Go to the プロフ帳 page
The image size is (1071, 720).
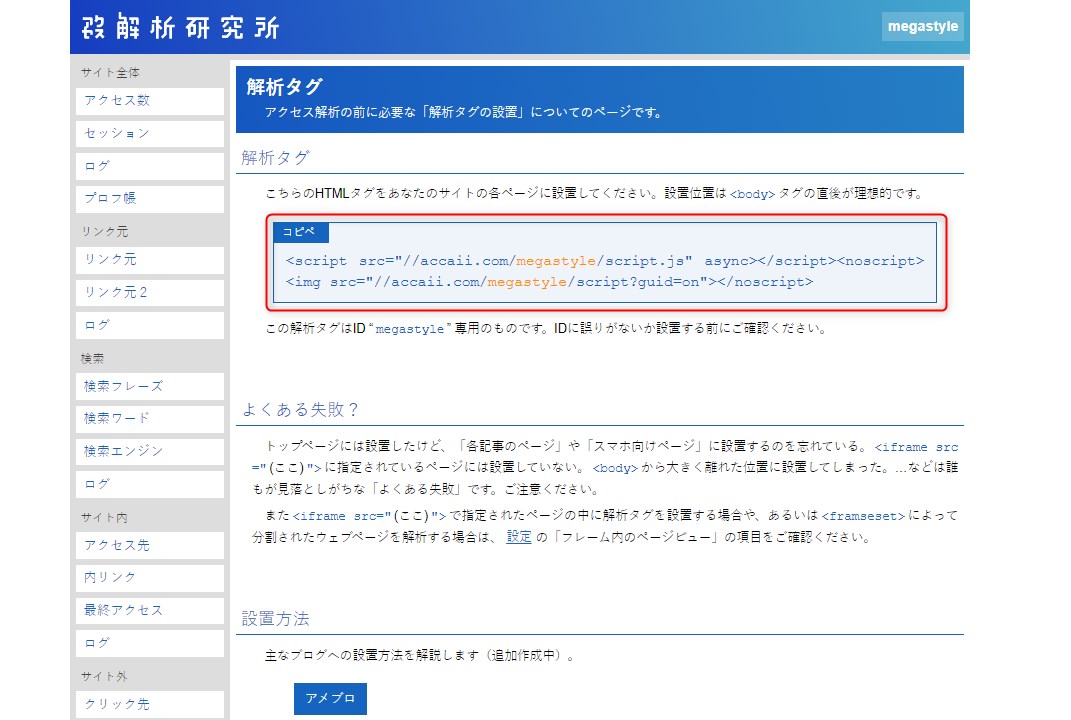click(x=150, y=199)
